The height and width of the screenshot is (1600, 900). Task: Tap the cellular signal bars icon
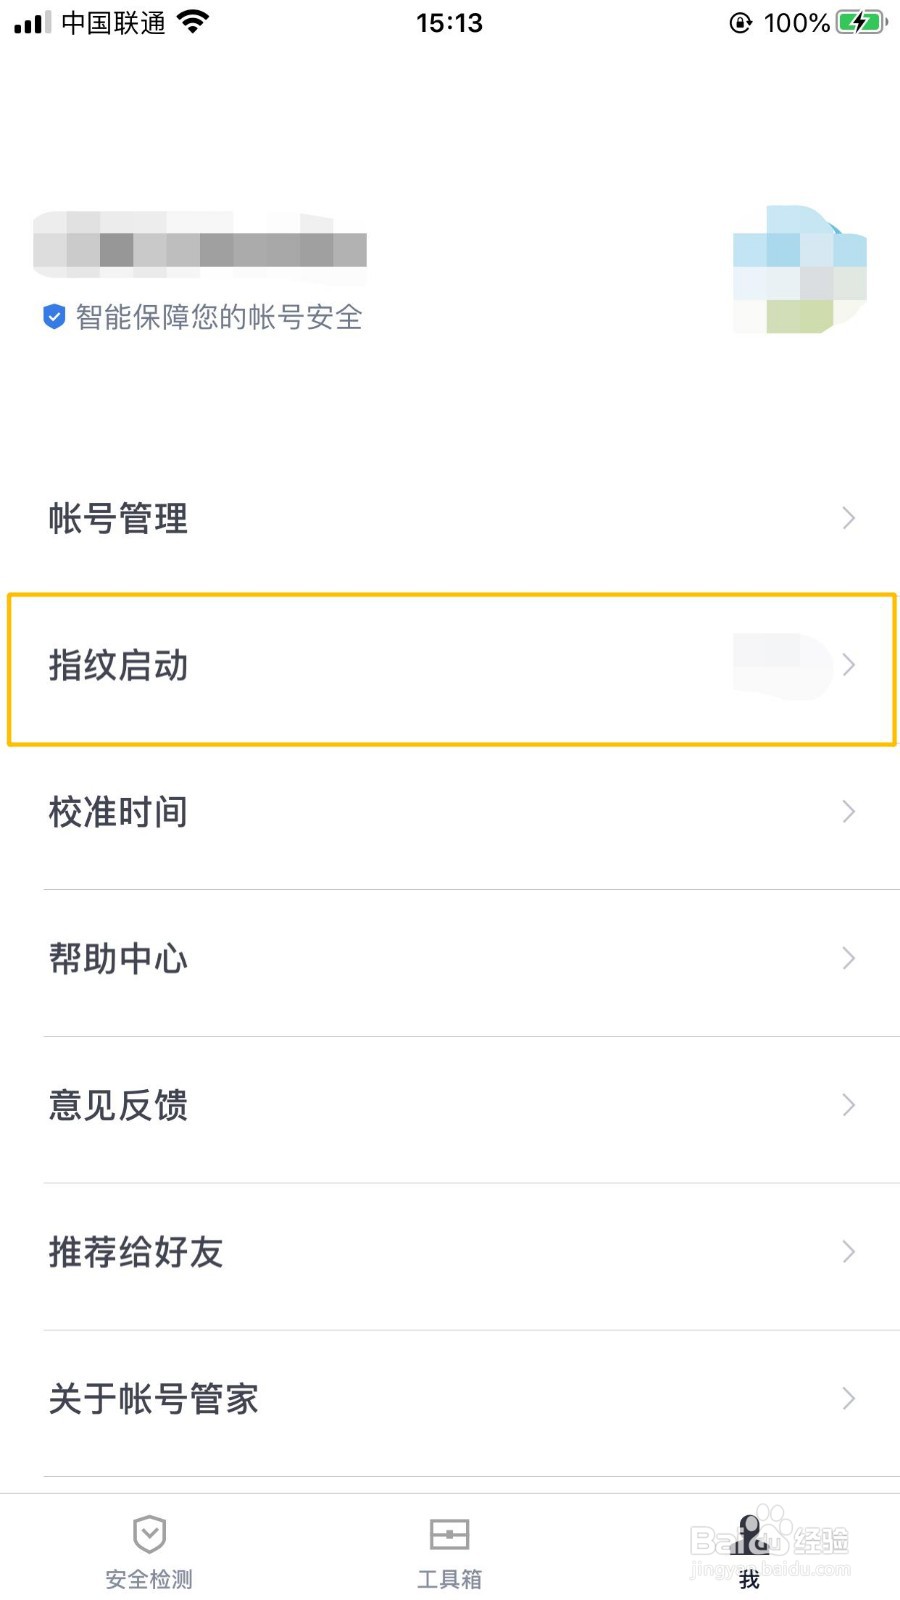tap(32, 23)
